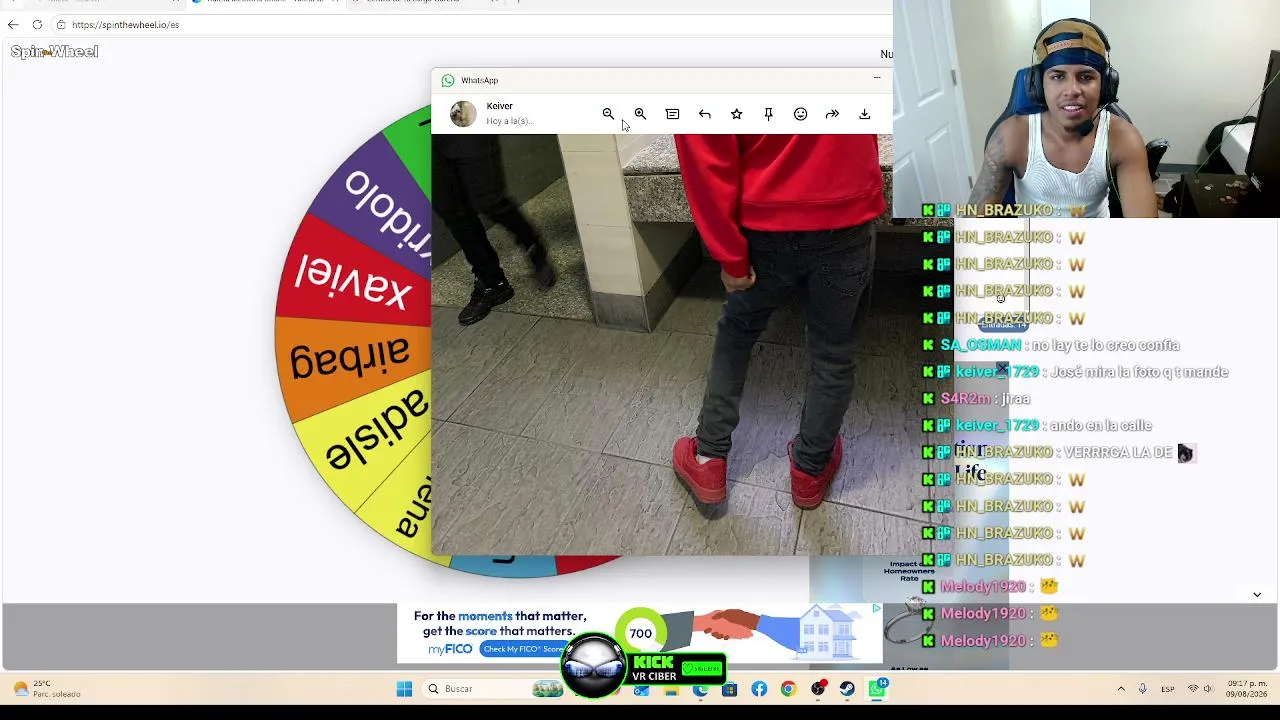Click the yellow 'adisle' wheel segment
This screenshot has width=1280, height=720.
pos(375,432)
